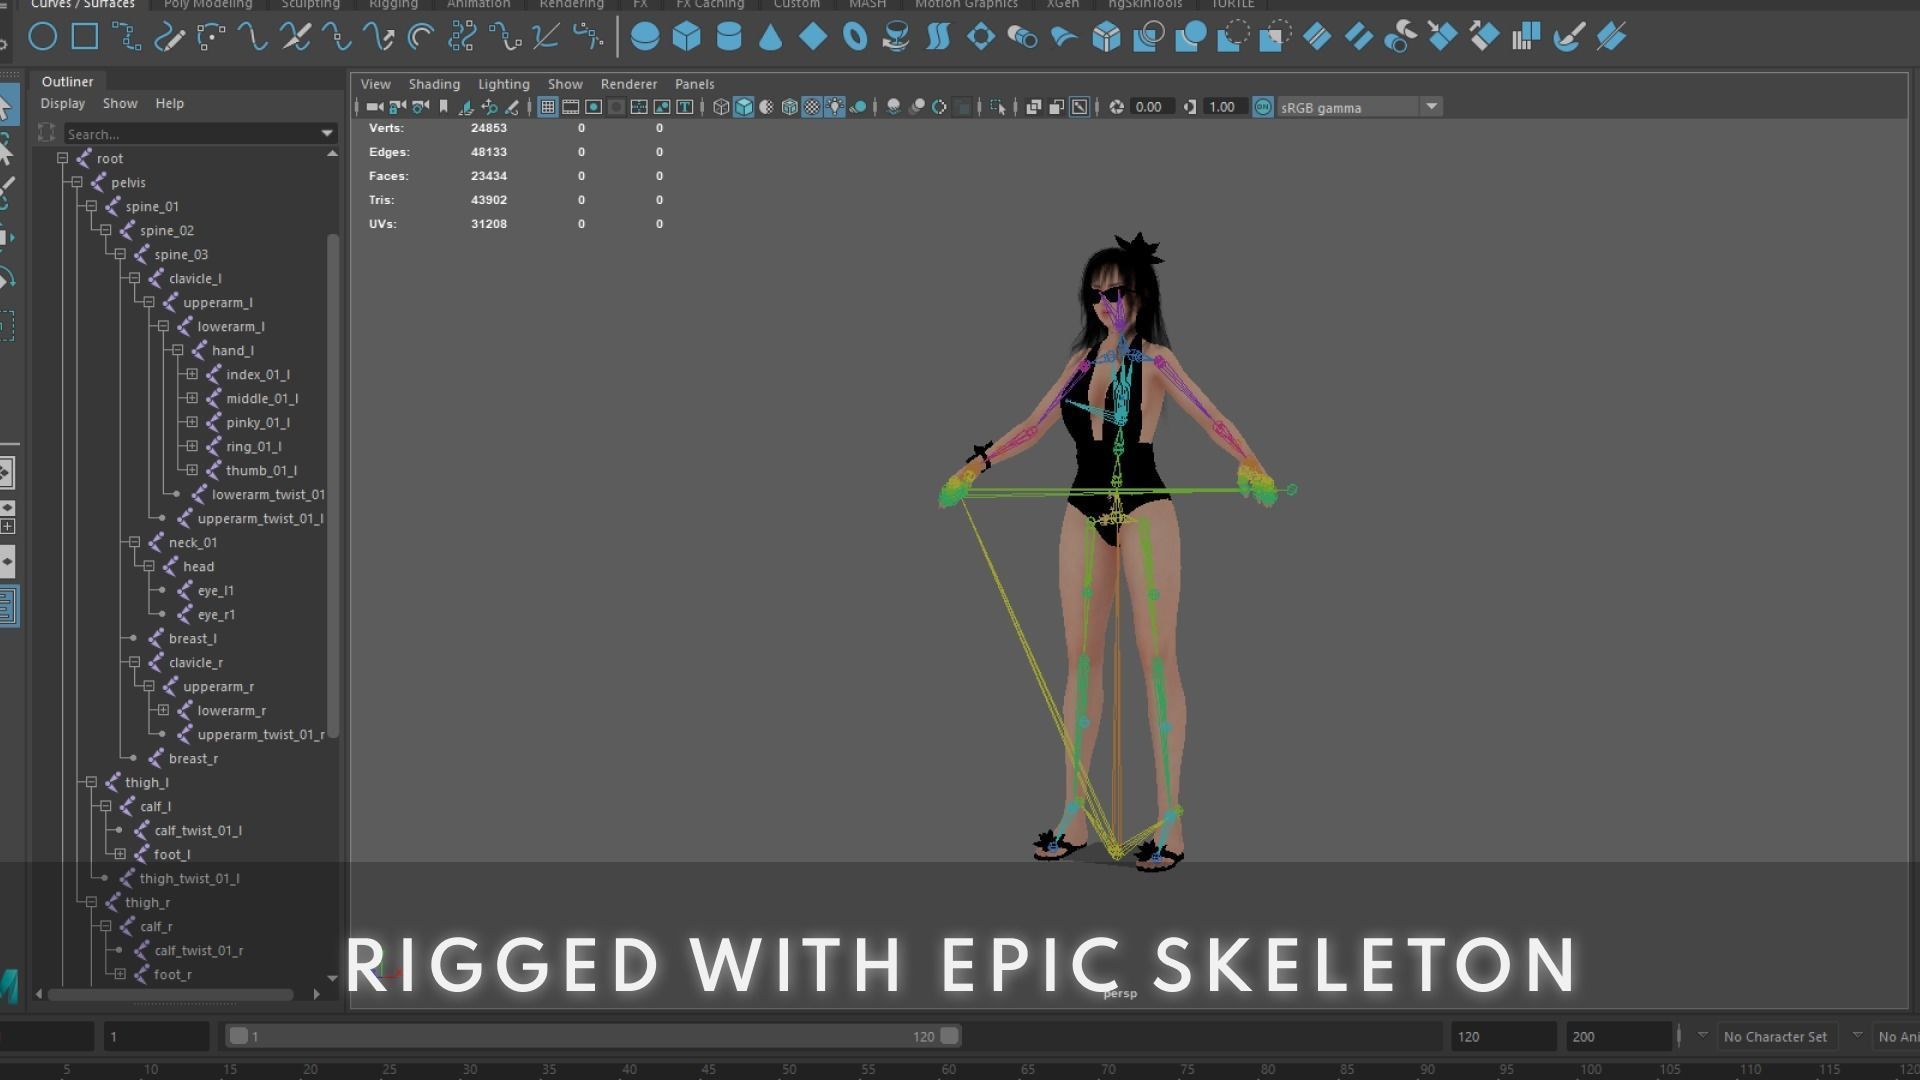Toggle wireframe display in viewport toolbar
The image size is (1920, 1080).
pos(721,107)
